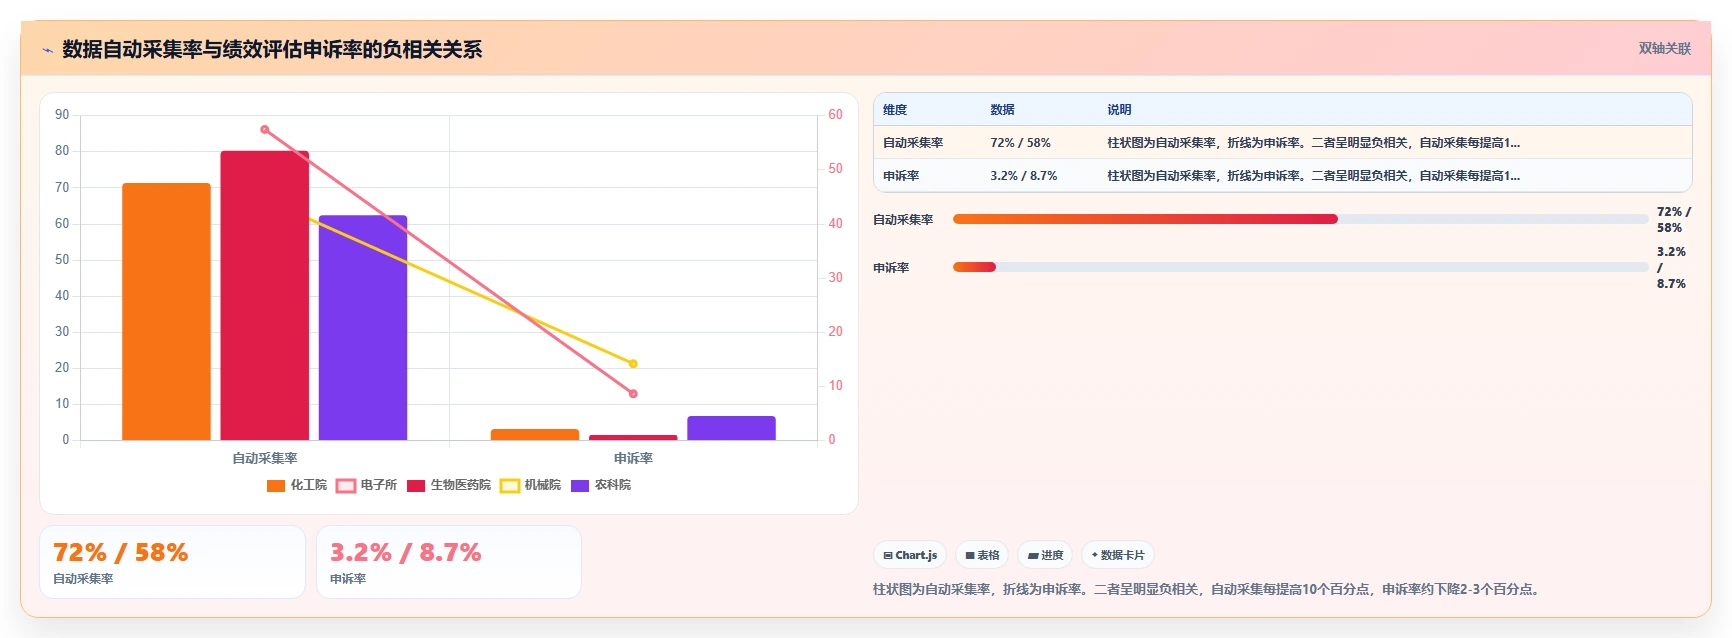Click the 自动采集率 progress bar
The image size is (1732, 638).
pos(1300,219)
